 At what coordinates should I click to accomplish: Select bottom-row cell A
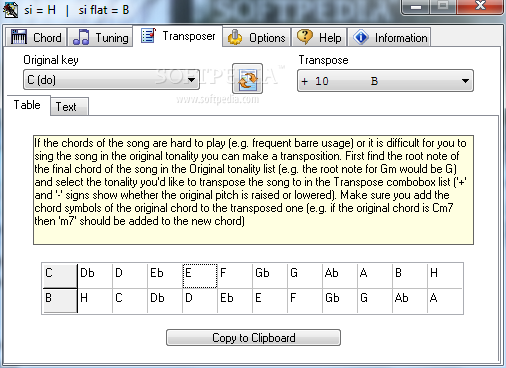pos(446,301)
